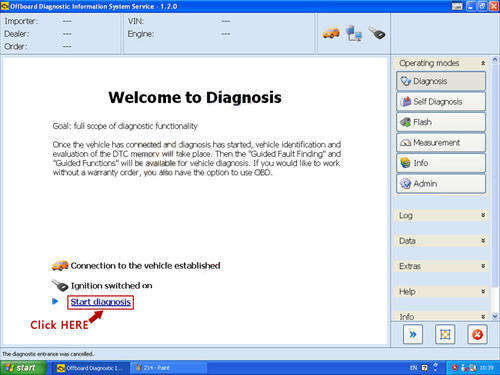The image size is (500, 375).
Task: Click red security shield tray icon
Action: [x=454, y=368]
